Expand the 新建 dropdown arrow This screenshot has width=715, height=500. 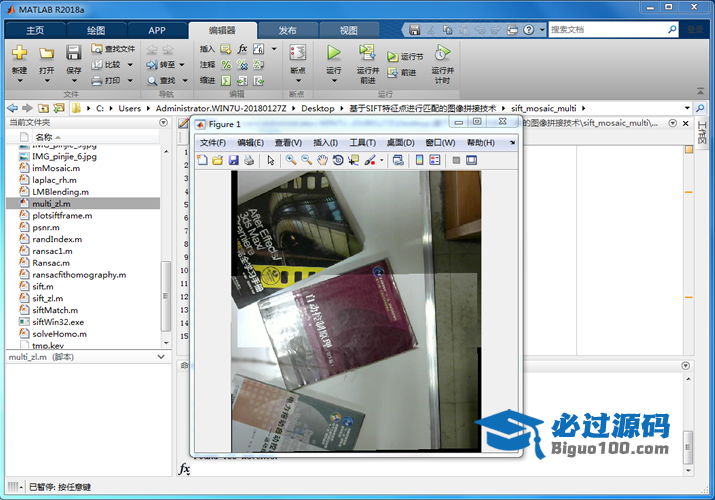point(20,81)
